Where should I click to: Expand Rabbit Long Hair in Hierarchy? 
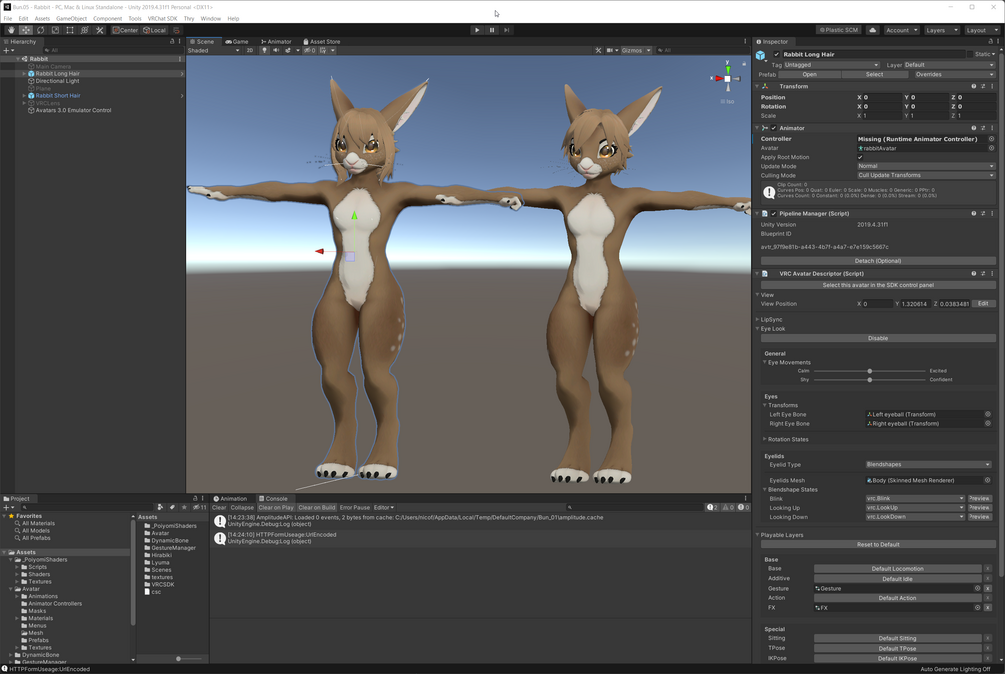click(x=24, y=74)
